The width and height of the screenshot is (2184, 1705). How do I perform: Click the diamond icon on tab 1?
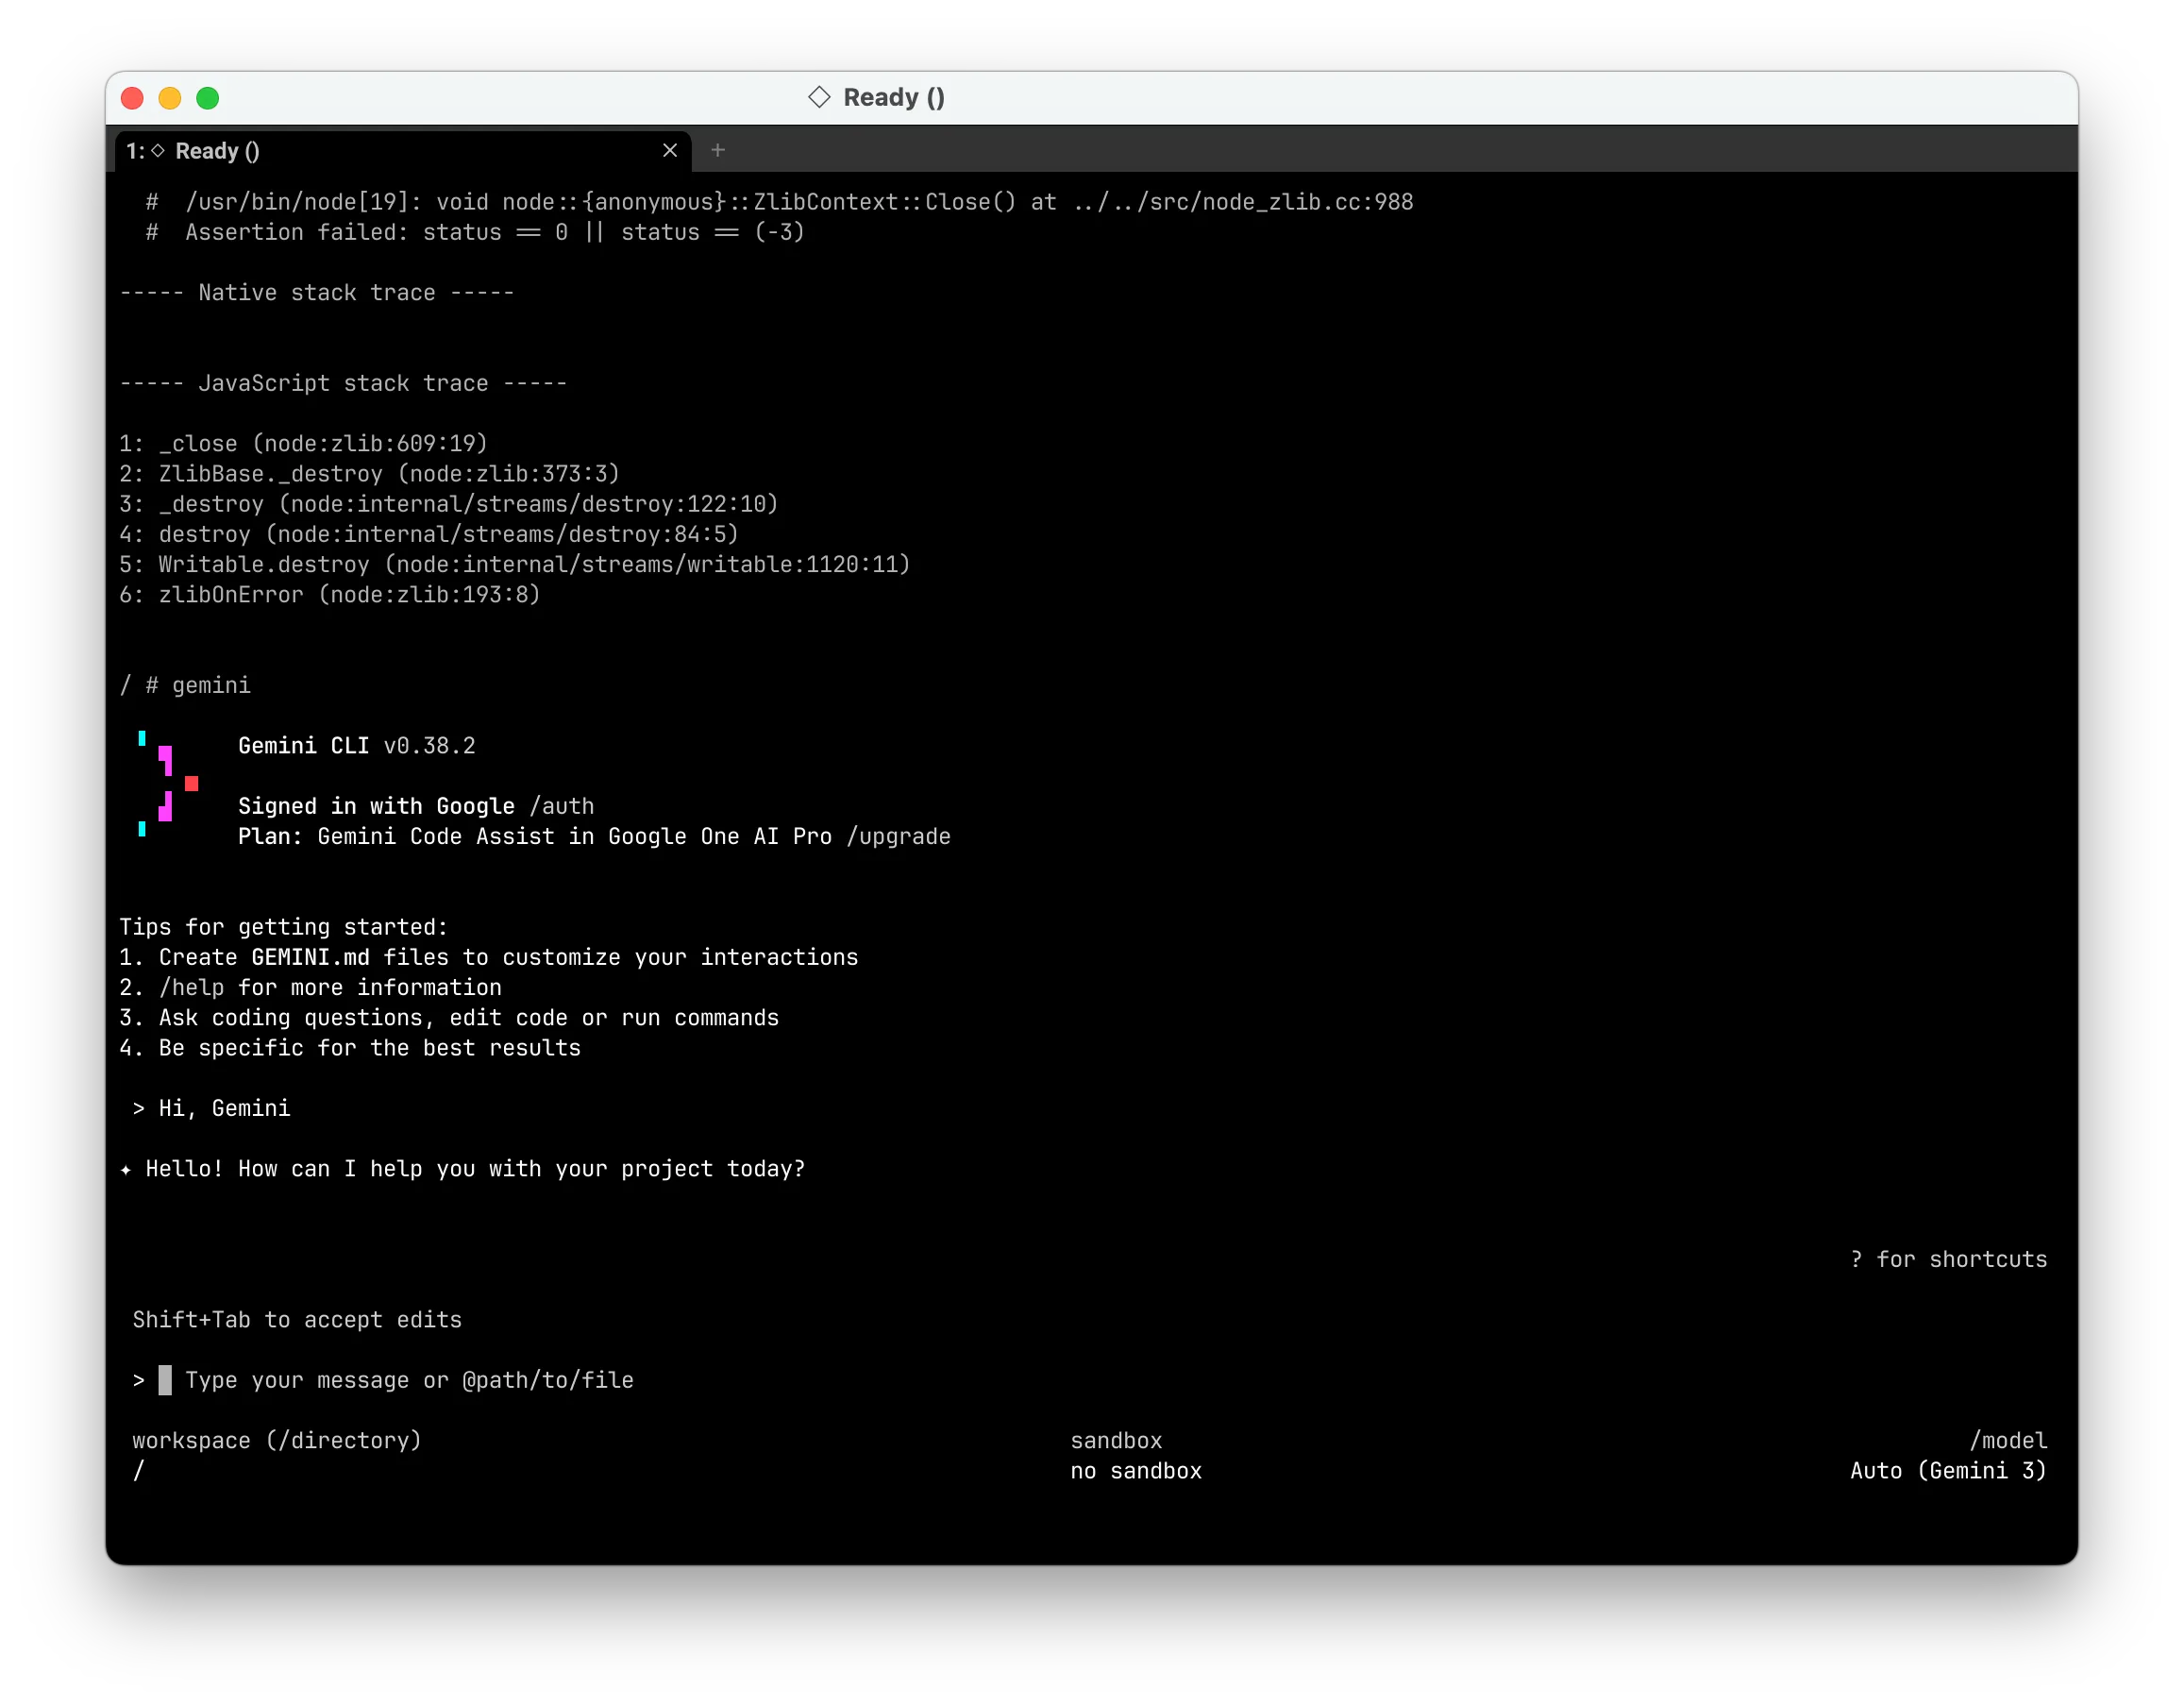click(x=159, y=150)
